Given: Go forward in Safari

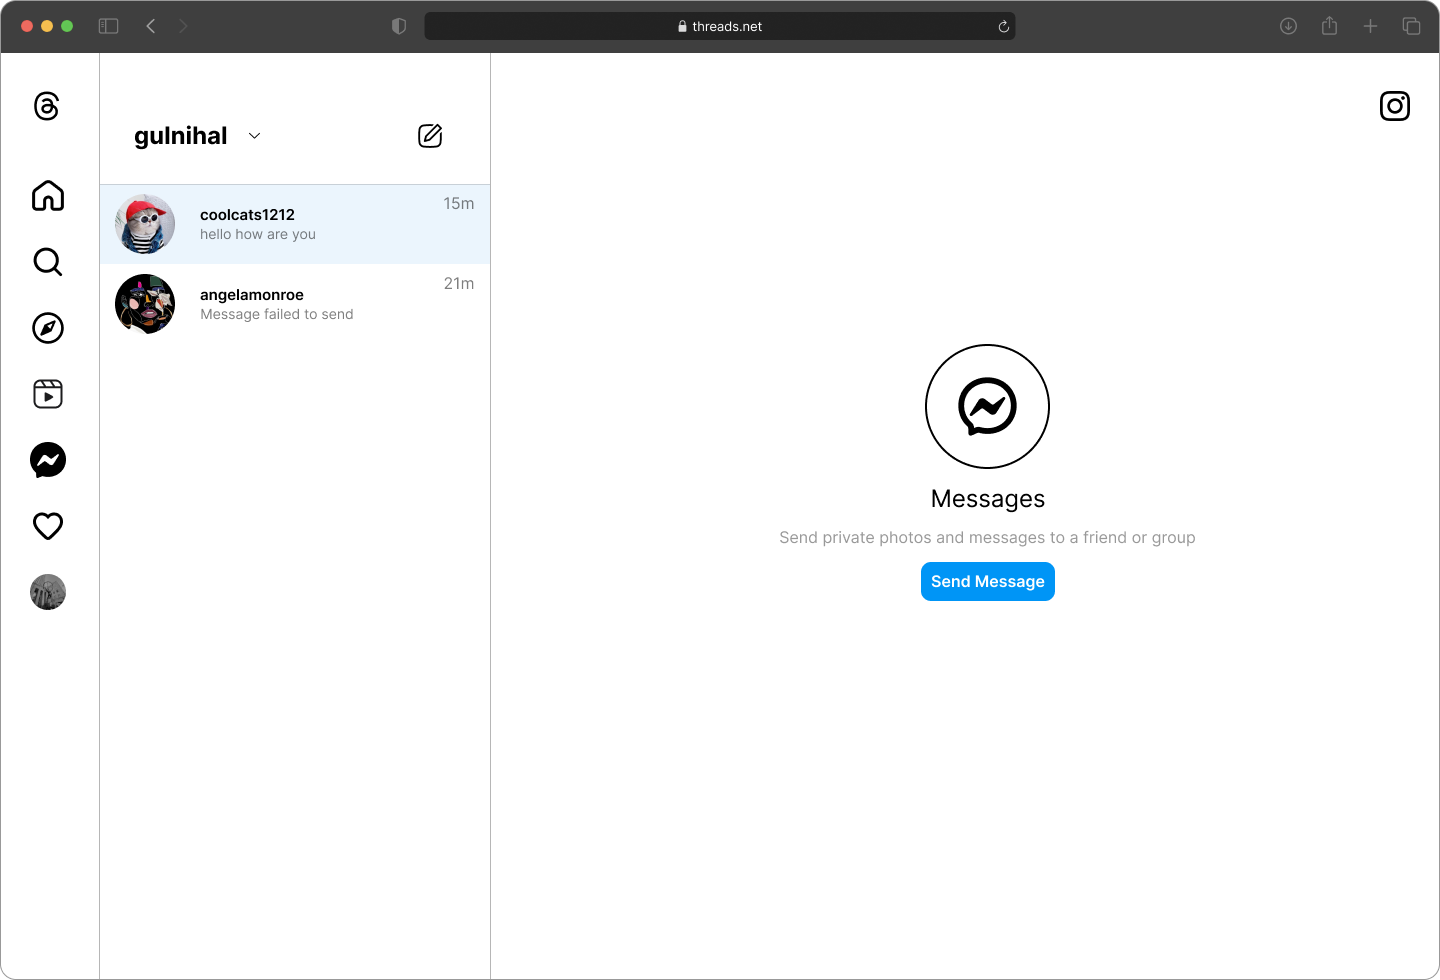Looking at the screenshot, I should pos(183,26).
